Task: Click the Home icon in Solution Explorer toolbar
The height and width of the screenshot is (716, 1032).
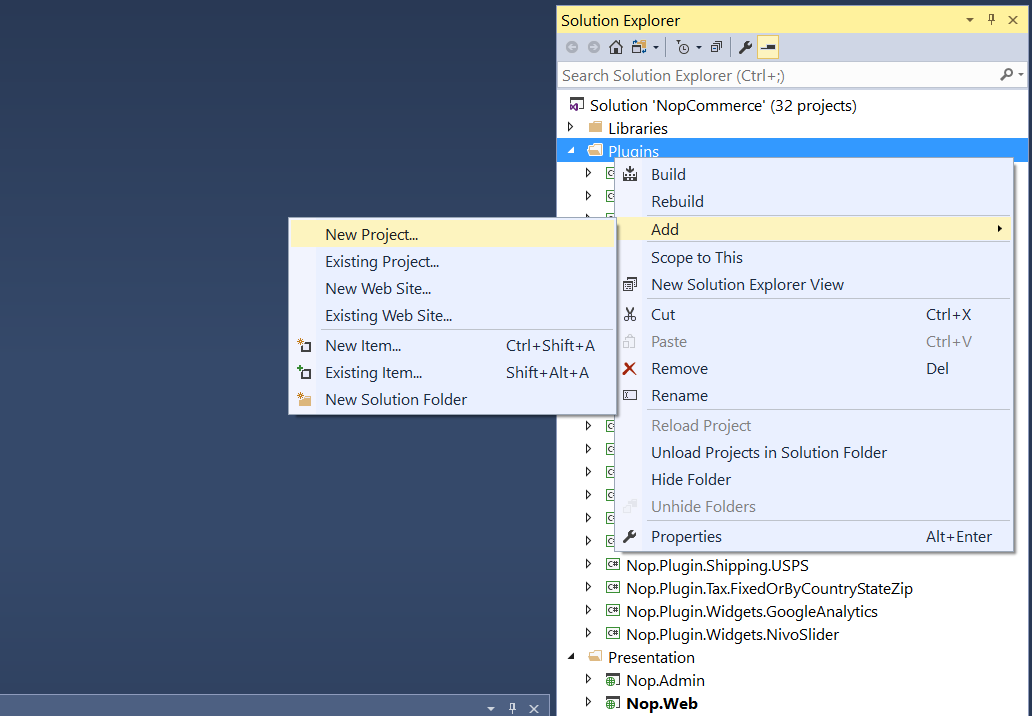Action: (616, 47)
